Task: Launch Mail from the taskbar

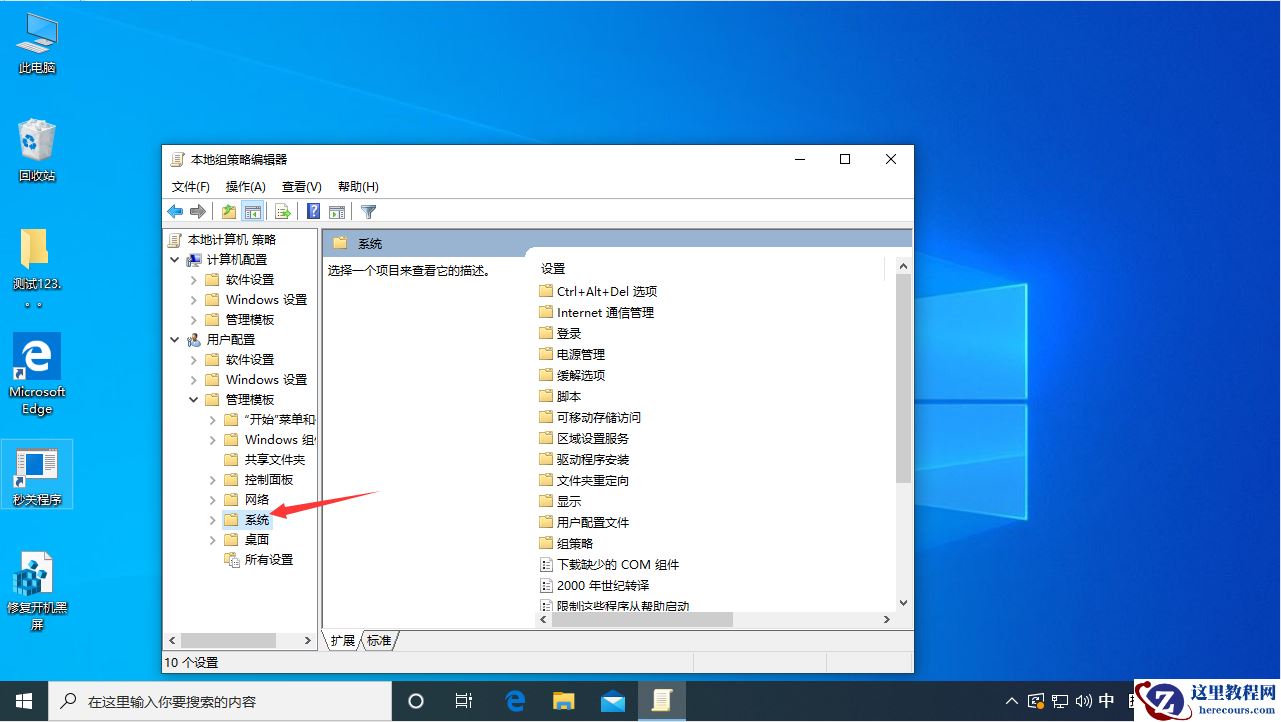Action: coord(612,700)
